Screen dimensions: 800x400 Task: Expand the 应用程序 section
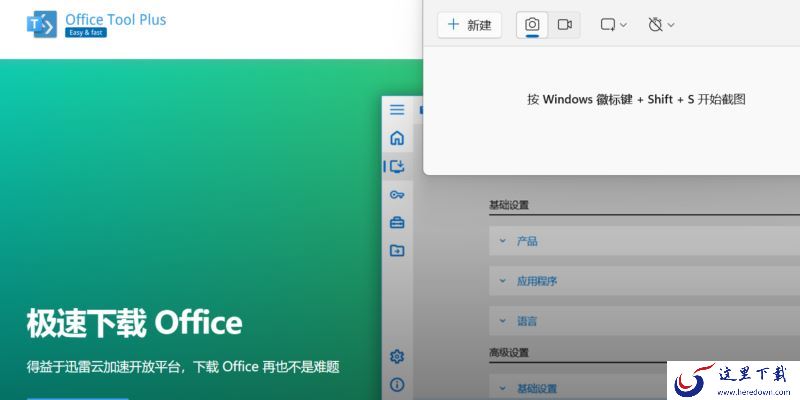click(x=644, y=281)
